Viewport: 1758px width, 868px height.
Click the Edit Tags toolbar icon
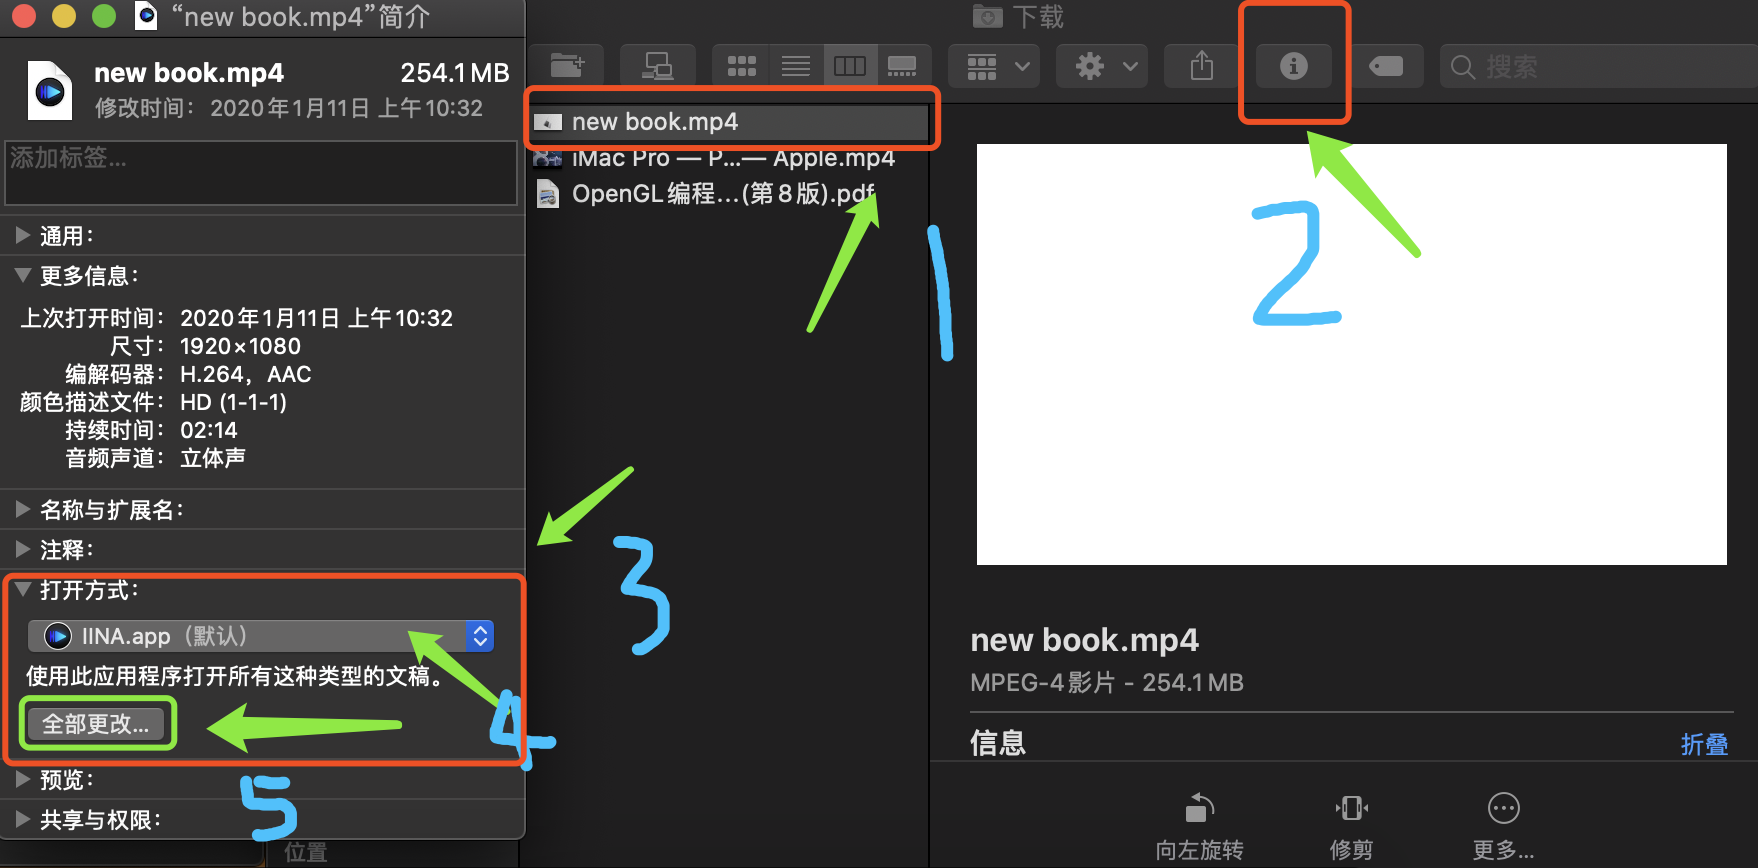(x=1386, y=66)
